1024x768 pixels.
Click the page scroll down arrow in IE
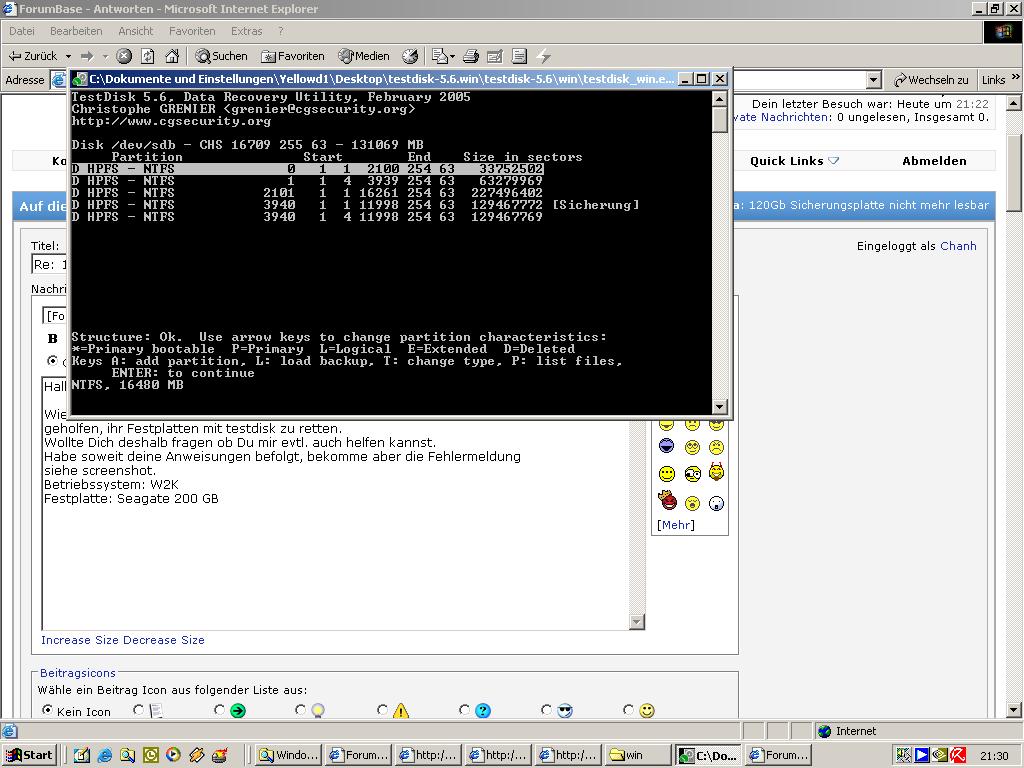click(1014, 710)
